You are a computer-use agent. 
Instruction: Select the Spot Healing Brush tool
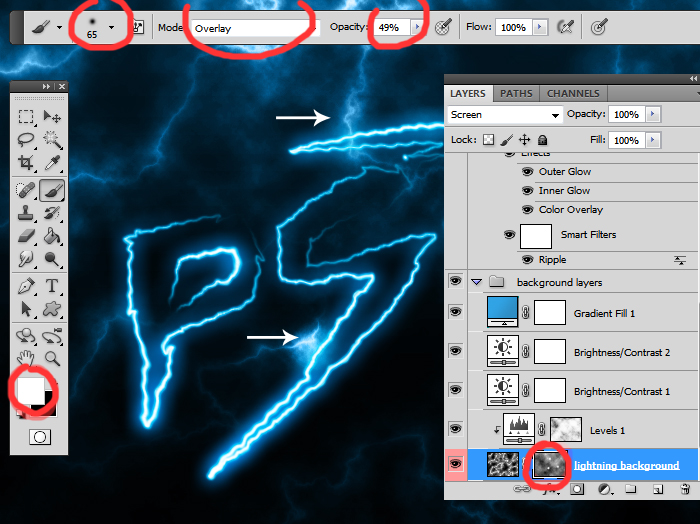pos(26,191)
